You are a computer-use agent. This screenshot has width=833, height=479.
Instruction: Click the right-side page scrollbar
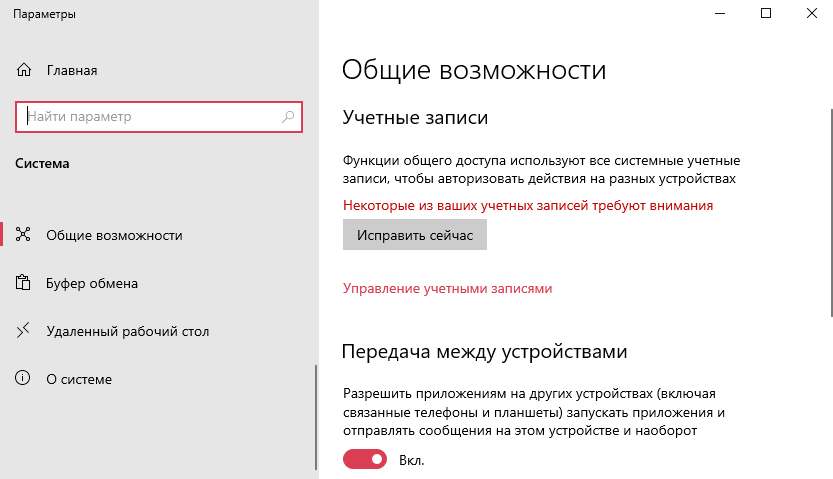pyautogui.click(x=831, y=212)
